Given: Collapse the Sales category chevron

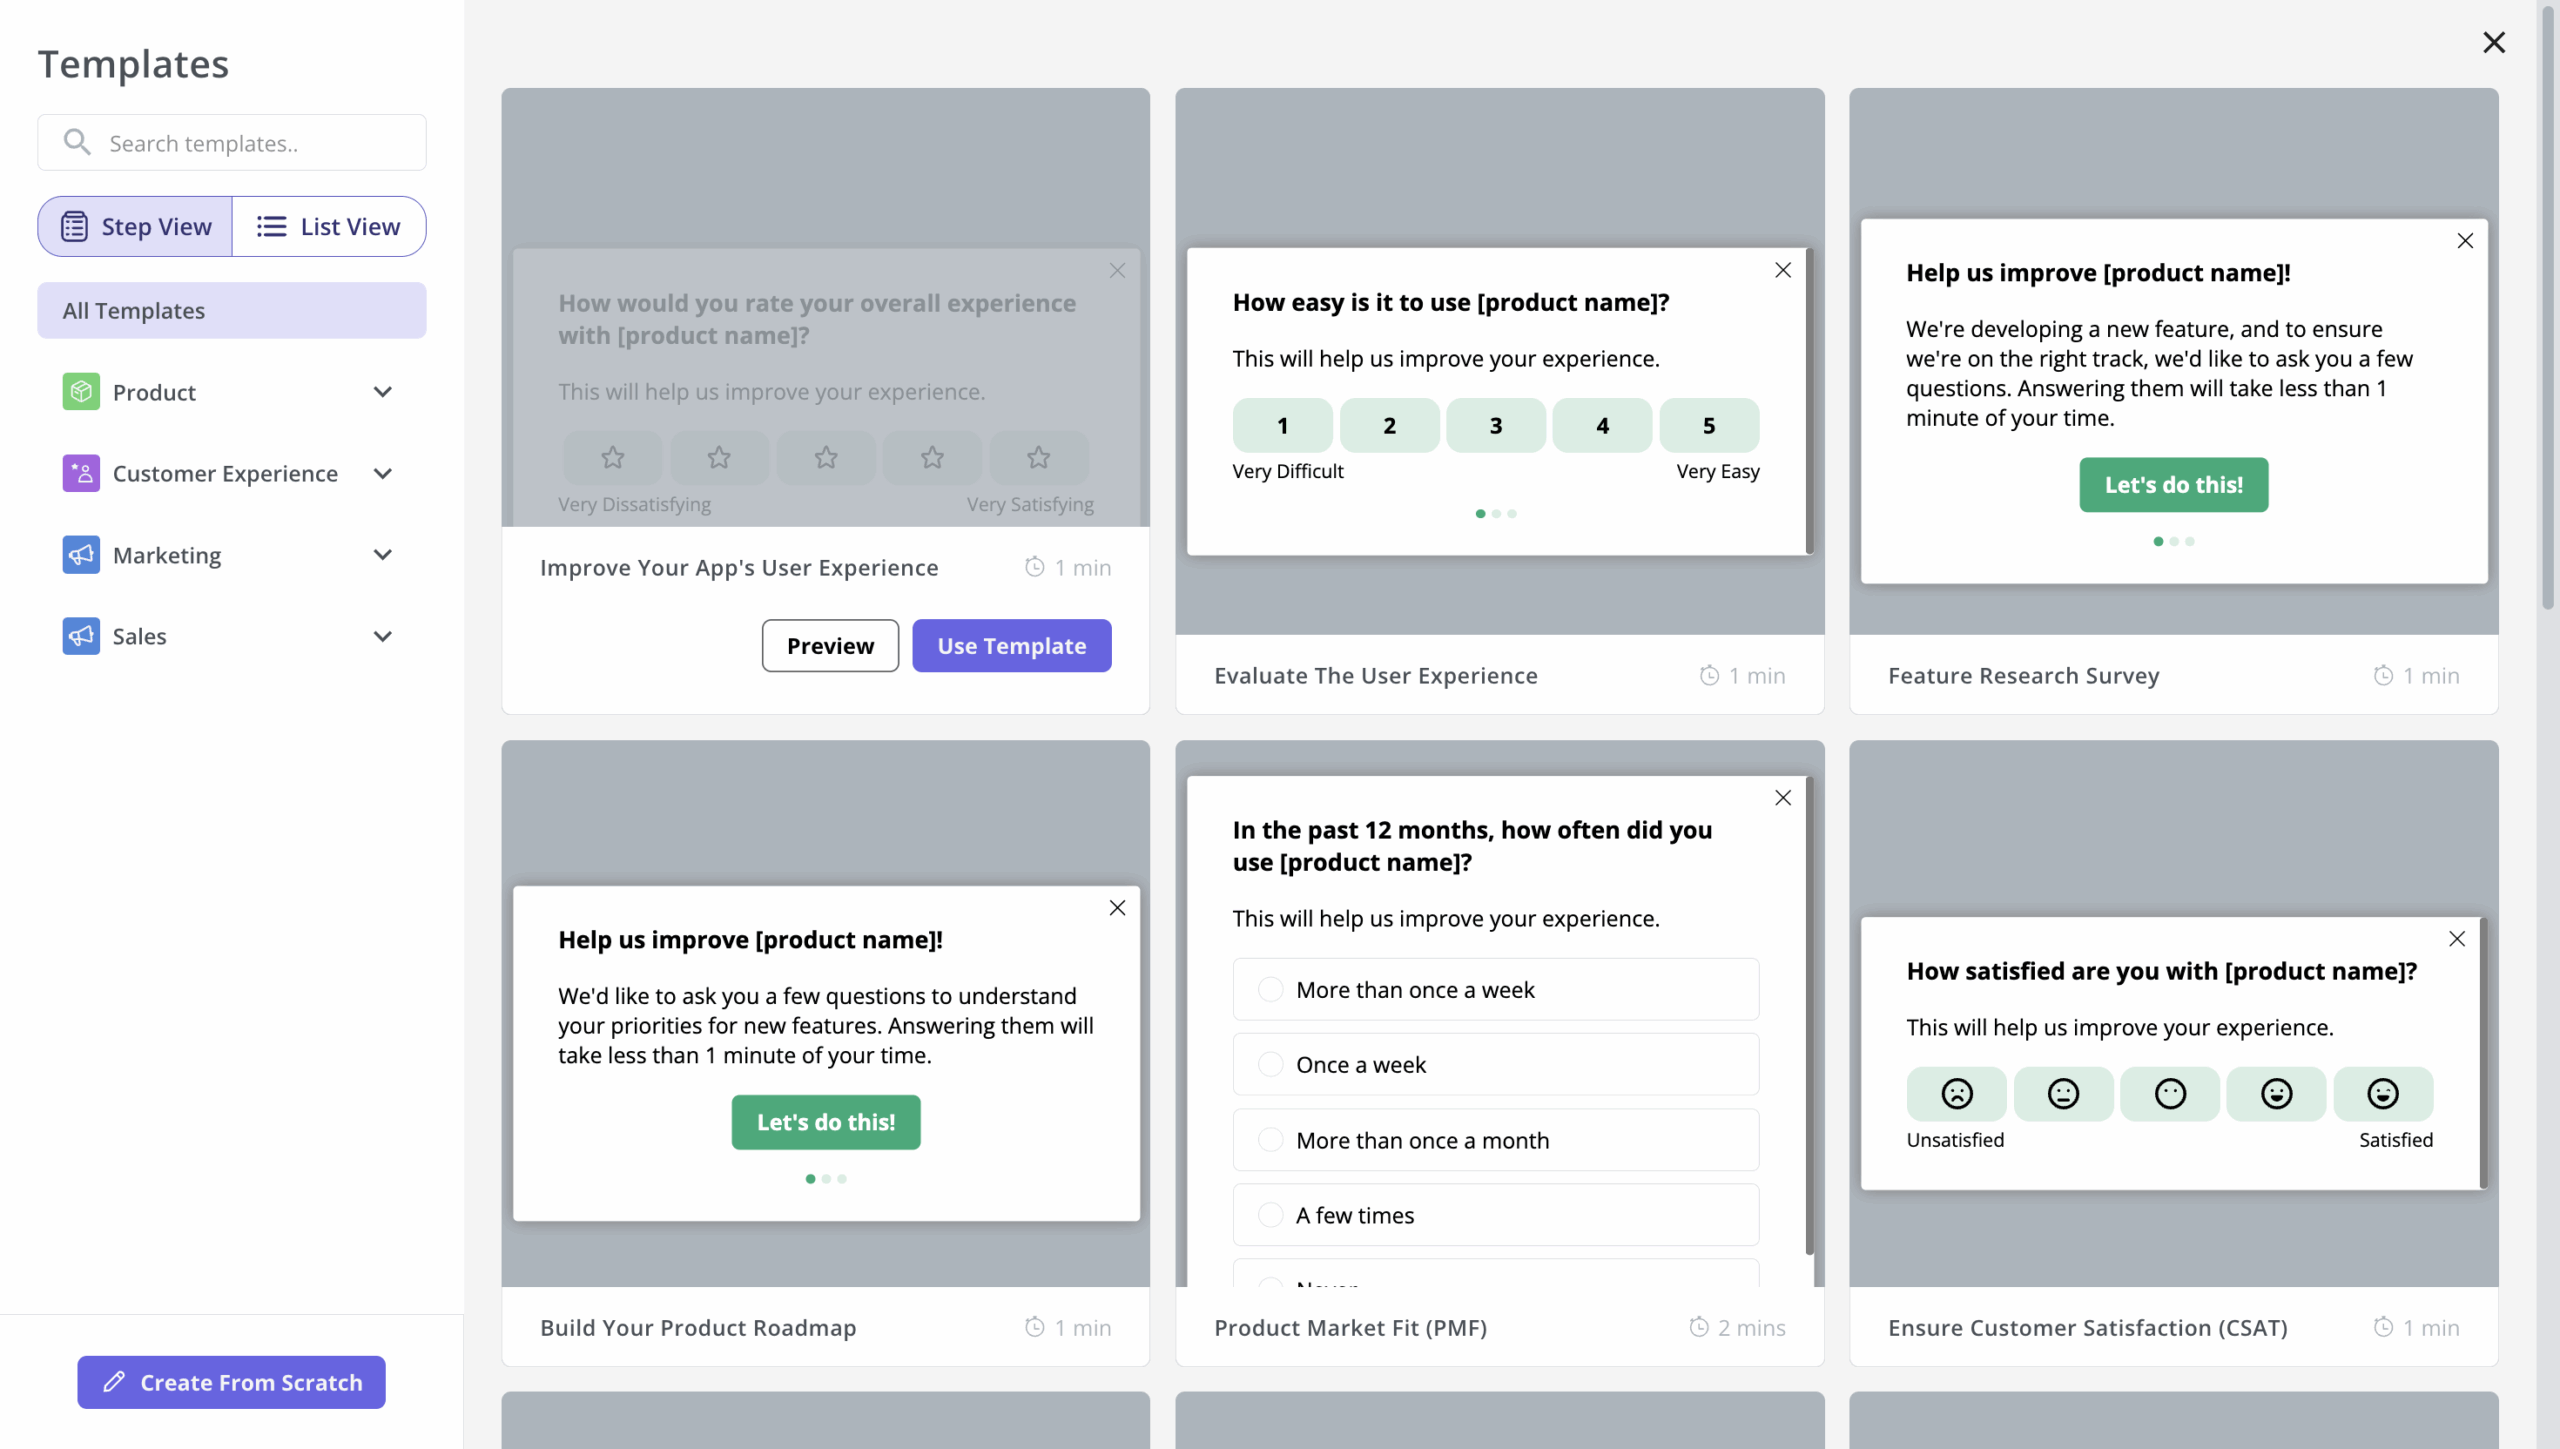Looking at the screenshot, I should 383,636.
